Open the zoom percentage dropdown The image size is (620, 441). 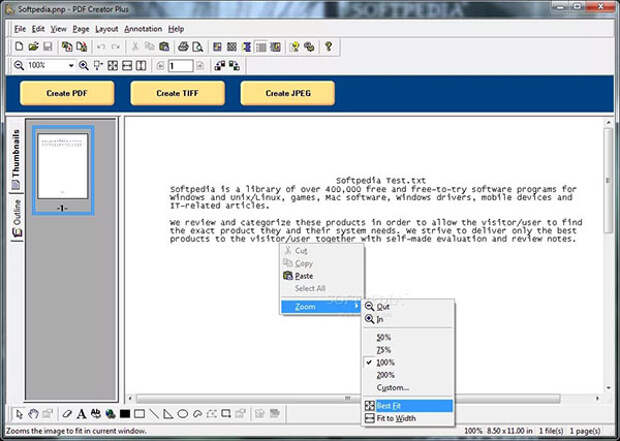[x=71, y=66]
